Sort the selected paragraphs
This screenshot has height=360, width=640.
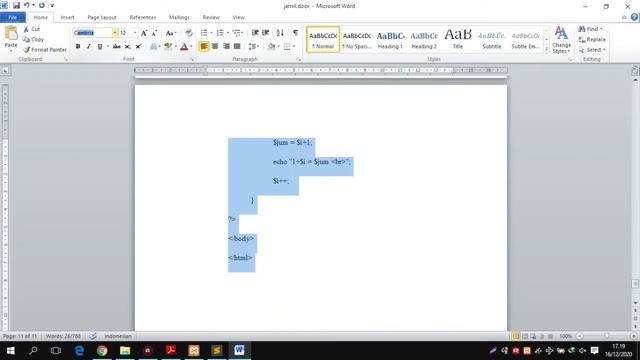pyautogui.click(x=280, y=33)
